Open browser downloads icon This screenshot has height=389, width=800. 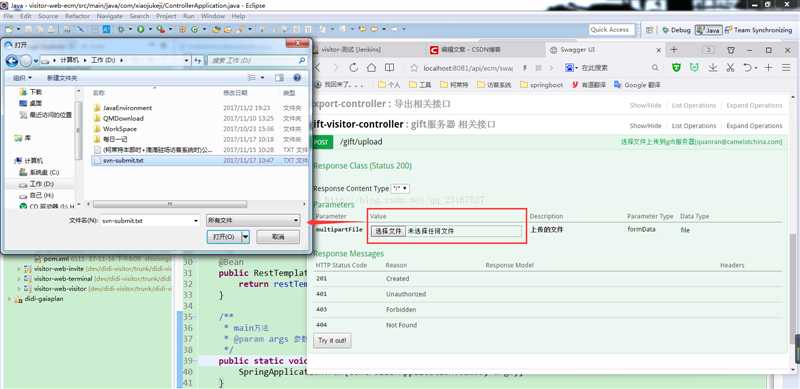point(712,67)
